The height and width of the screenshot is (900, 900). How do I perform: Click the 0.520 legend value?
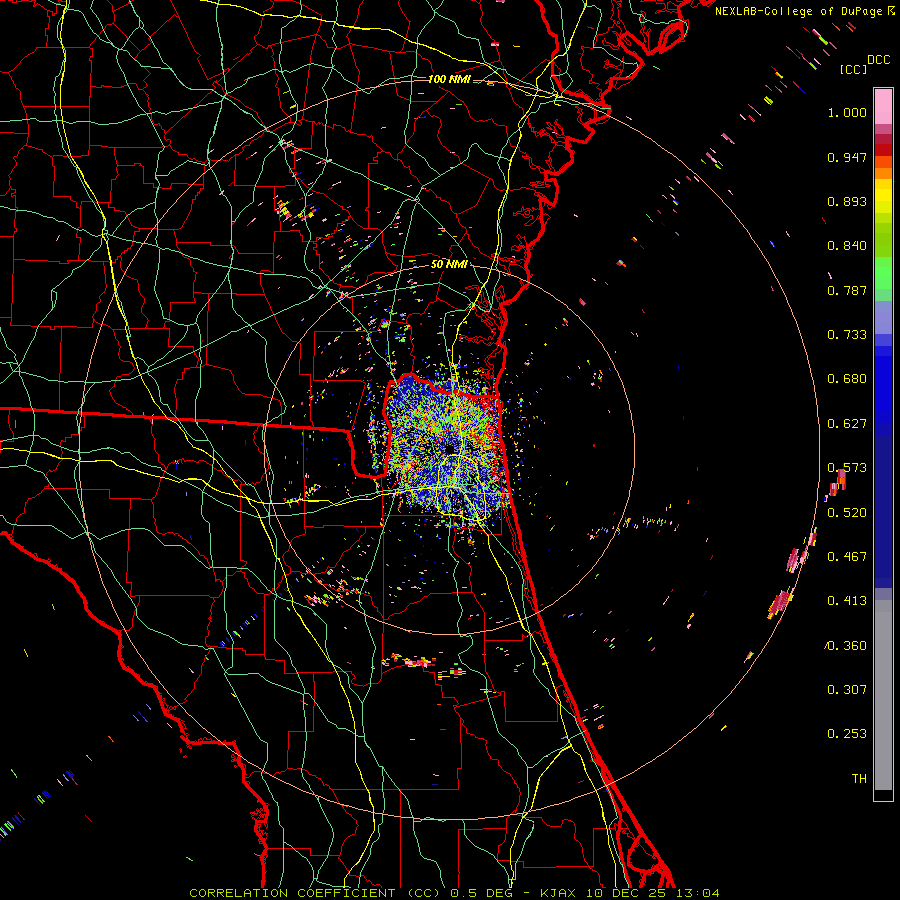pos(847,513)
